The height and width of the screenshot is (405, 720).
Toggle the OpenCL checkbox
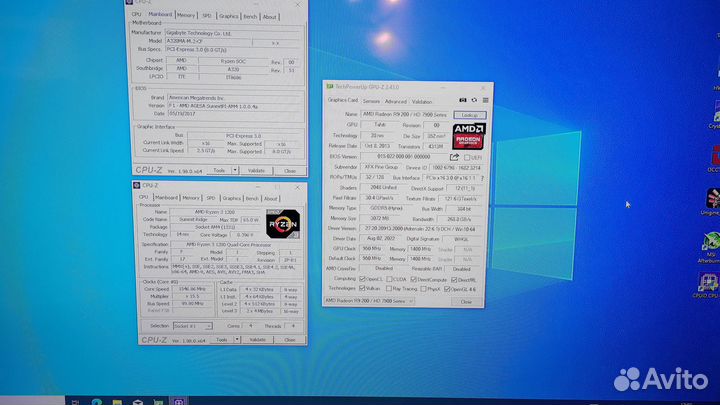pyautogui.click(x=362, y=279)
